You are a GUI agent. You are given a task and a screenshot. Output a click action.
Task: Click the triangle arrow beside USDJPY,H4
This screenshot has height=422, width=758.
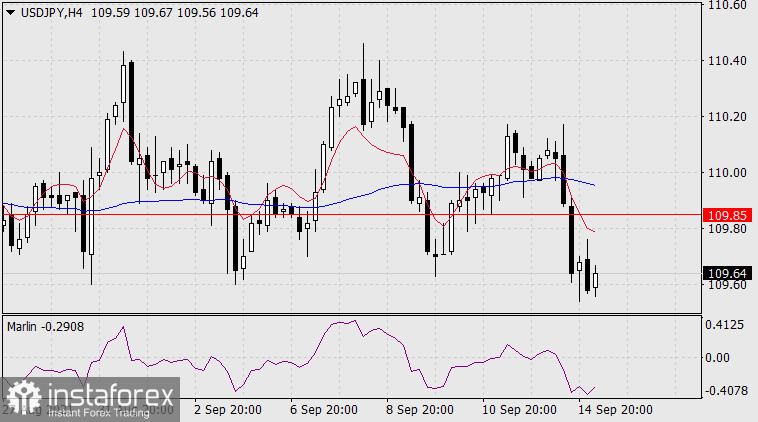click(10, 13)
